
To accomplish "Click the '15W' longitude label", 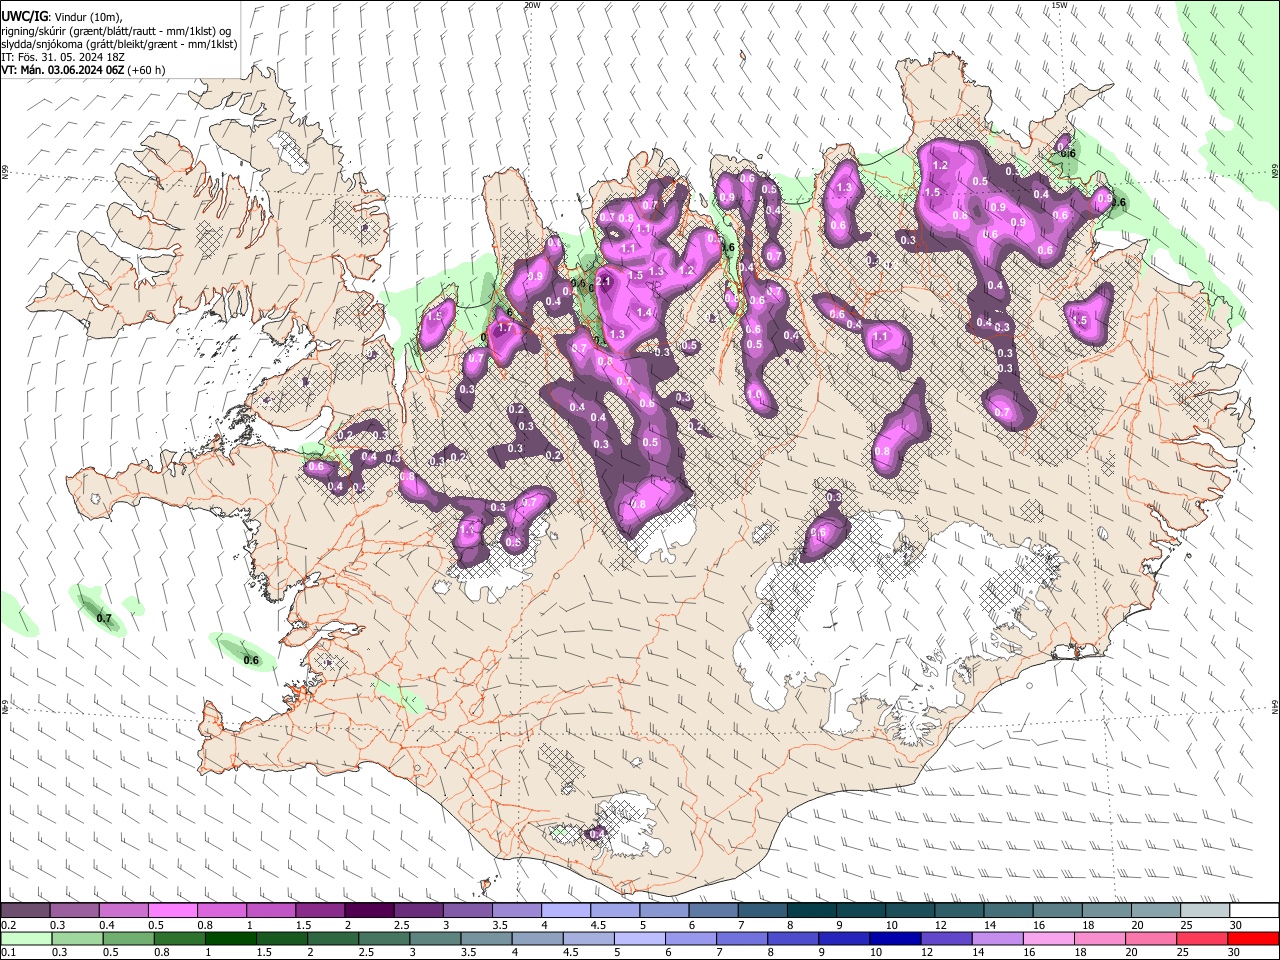I will tap(1059, 5).
